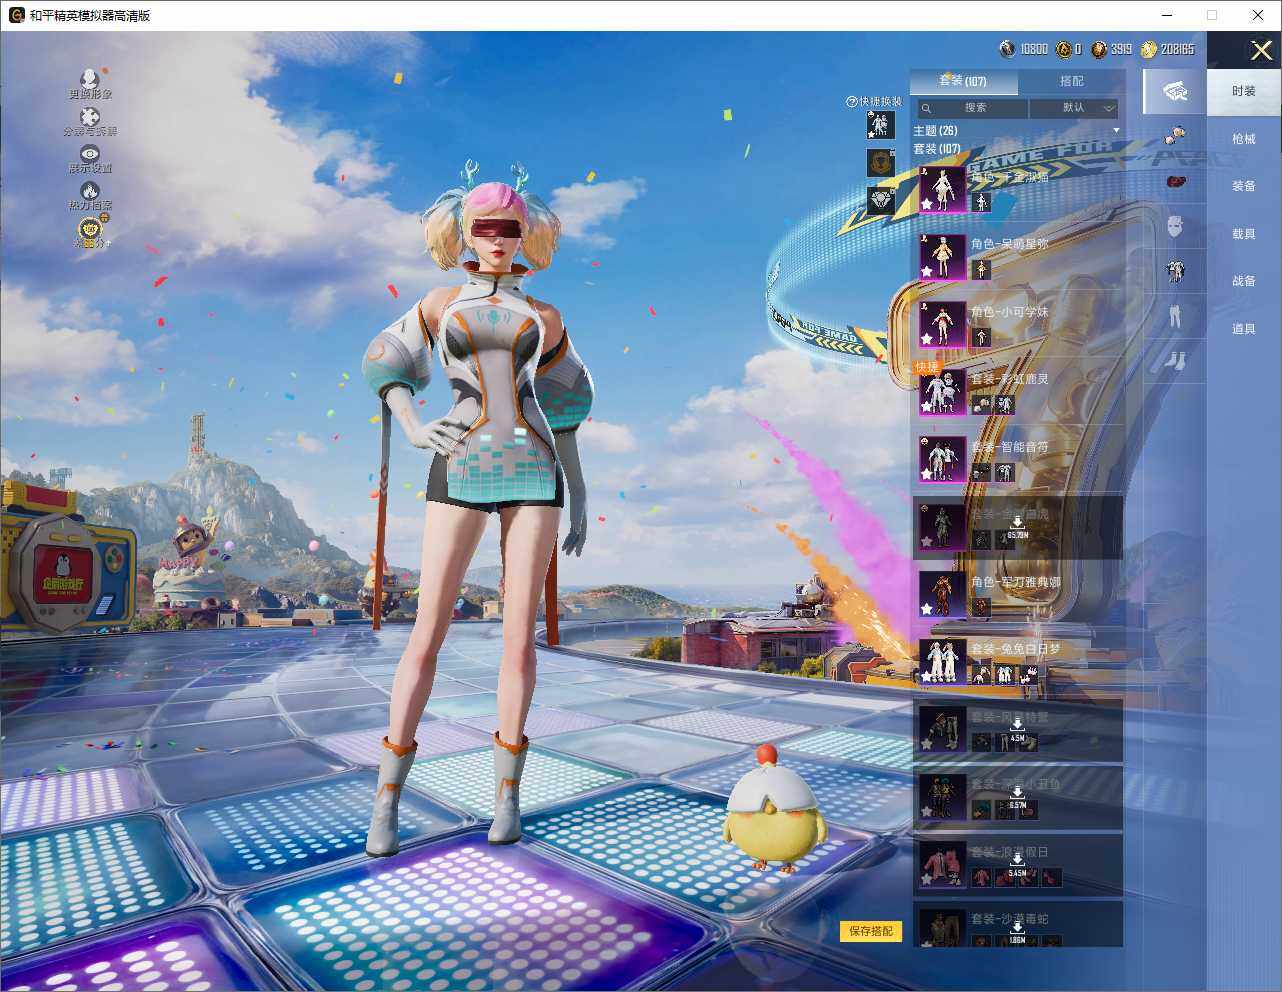
Task: Minimize the emulator window
Action: tap(1167, 15)
